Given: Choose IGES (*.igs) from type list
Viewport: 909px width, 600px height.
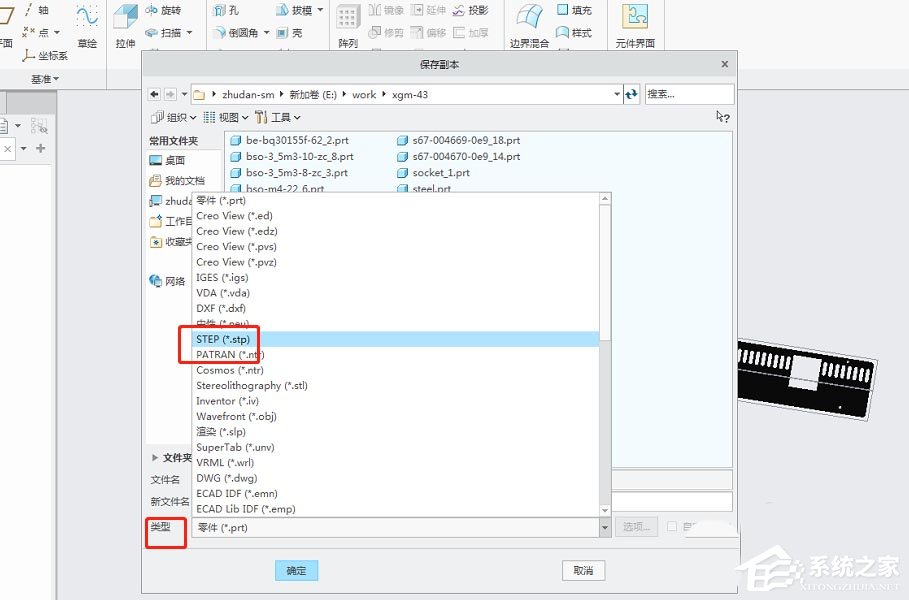Looking at the screenshot, I should pos(396,278).
